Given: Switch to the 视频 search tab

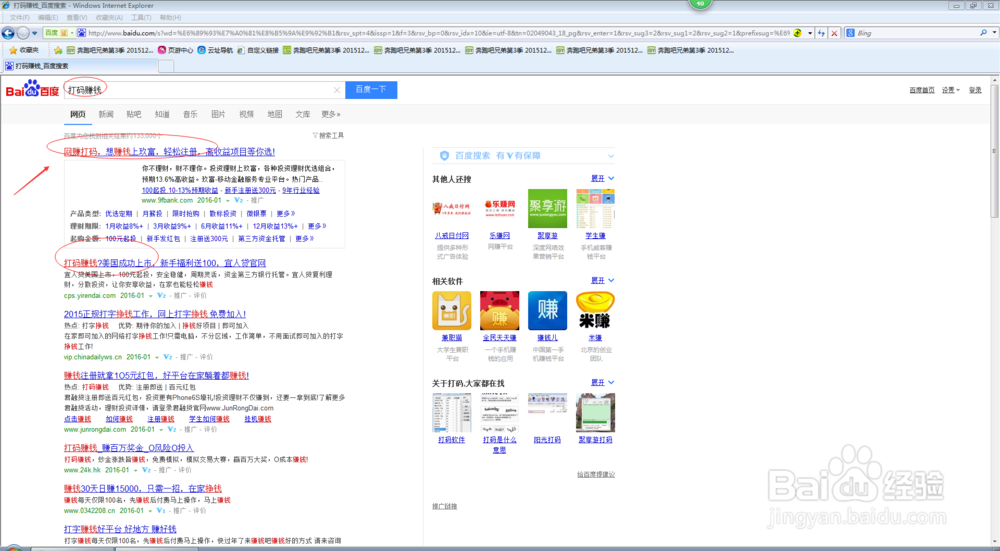Looking at the screenshot, I should pos(246,114).
